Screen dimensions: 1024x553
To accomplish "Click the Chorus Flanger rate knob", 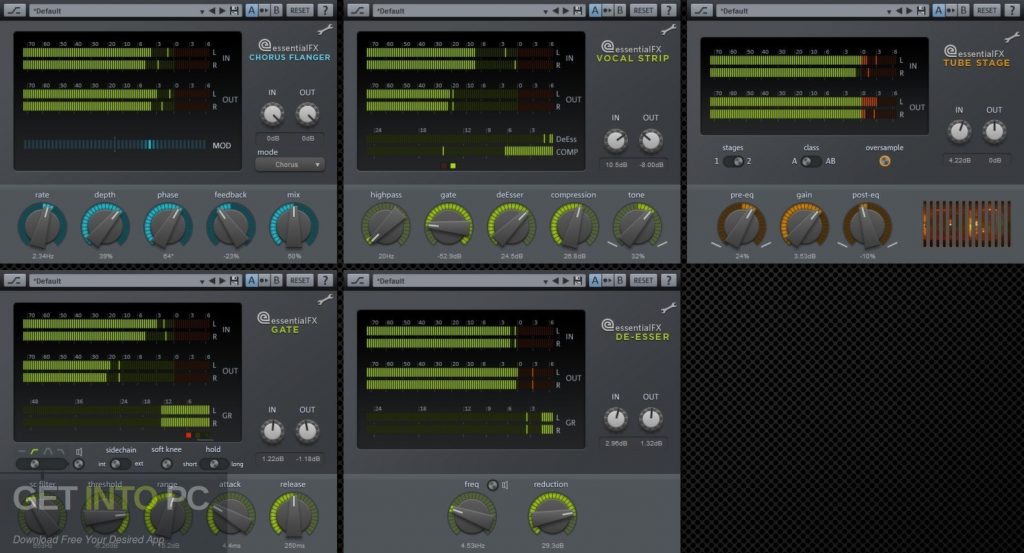I will 42,226.
